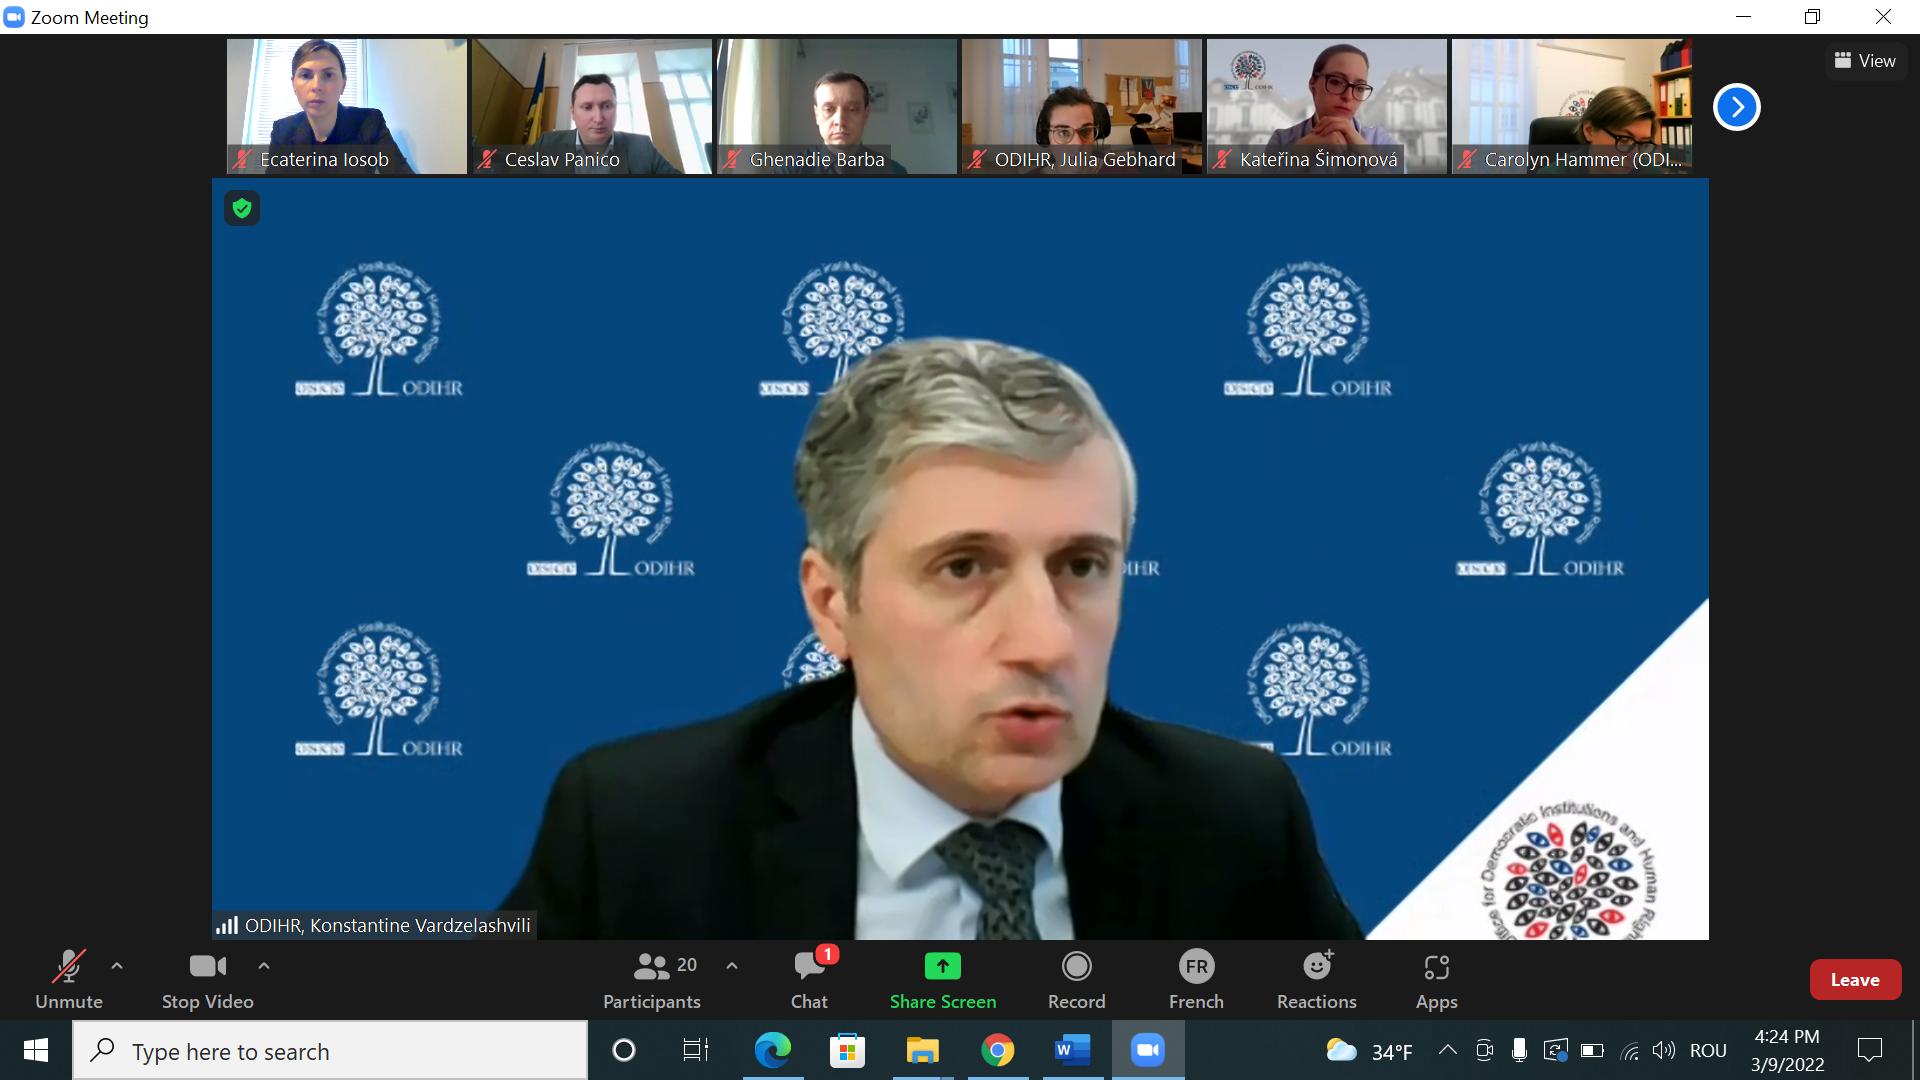Open battery status tray icon
Screen dimensions: 1920x1080
1592,1050
